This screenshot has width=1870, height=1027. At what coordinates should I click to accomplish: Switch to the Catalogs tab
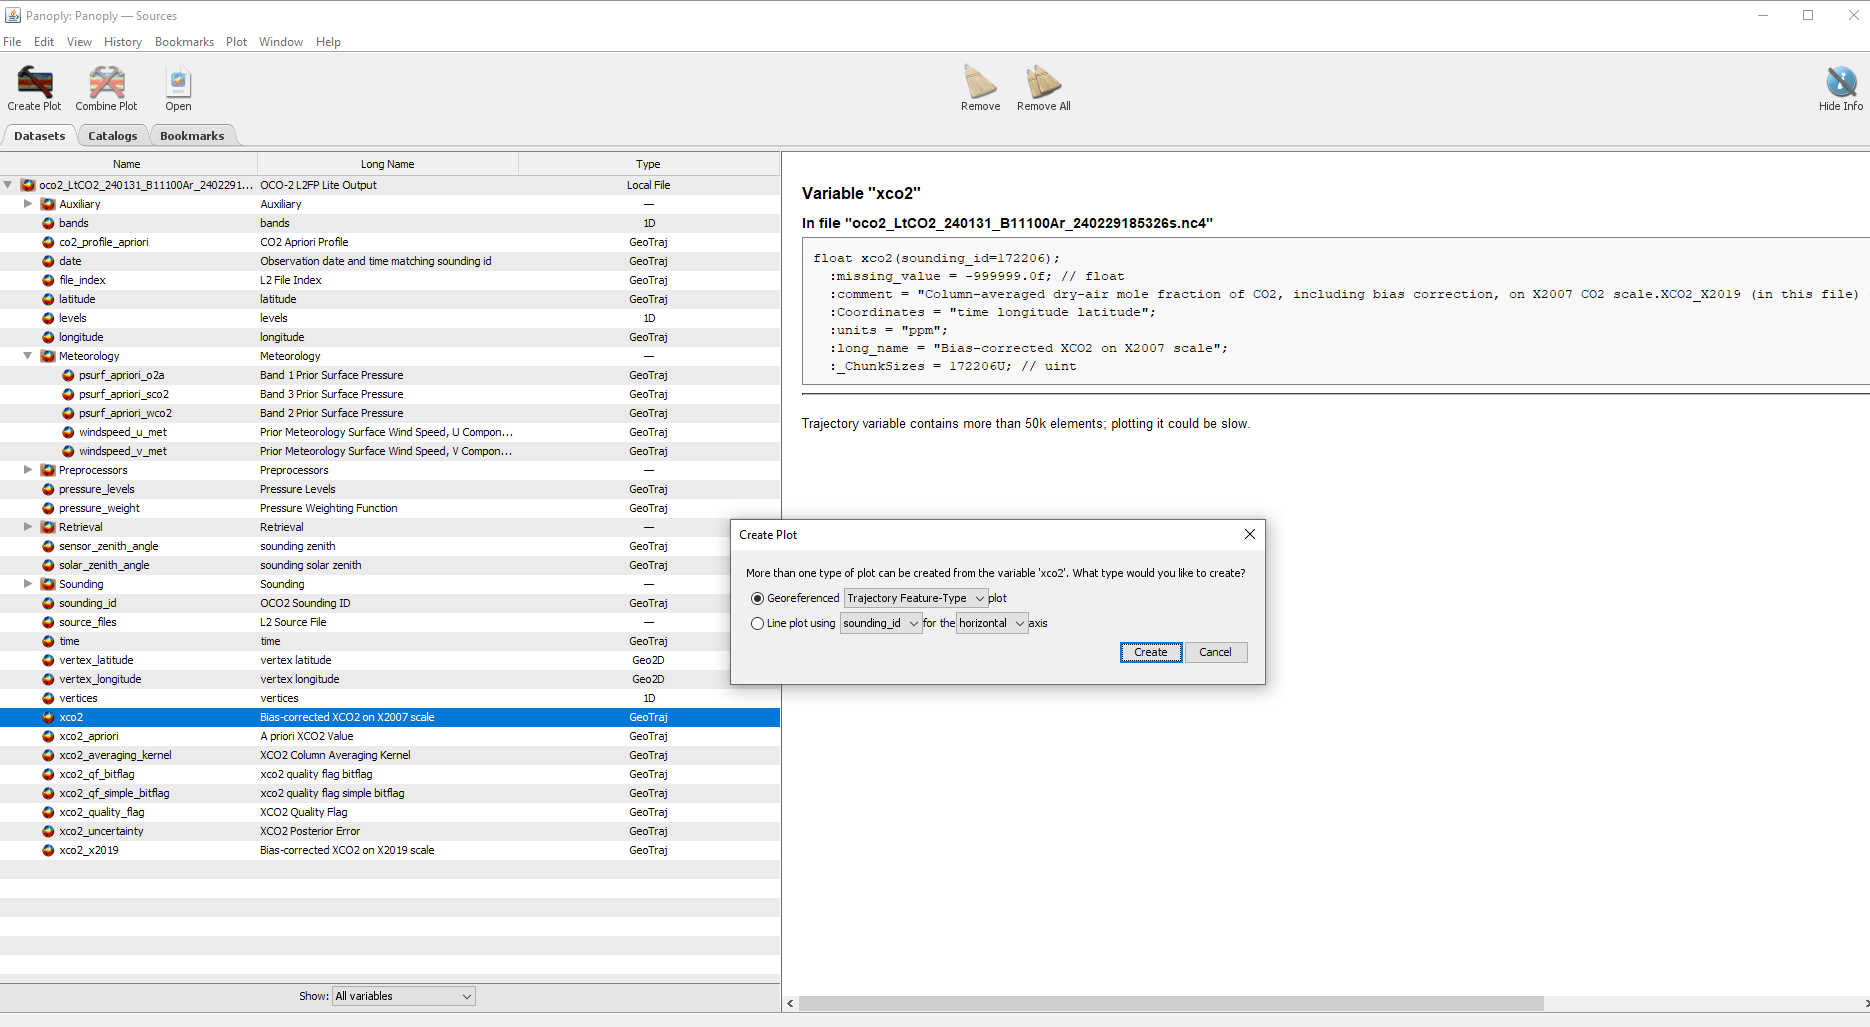click(112, 136)
